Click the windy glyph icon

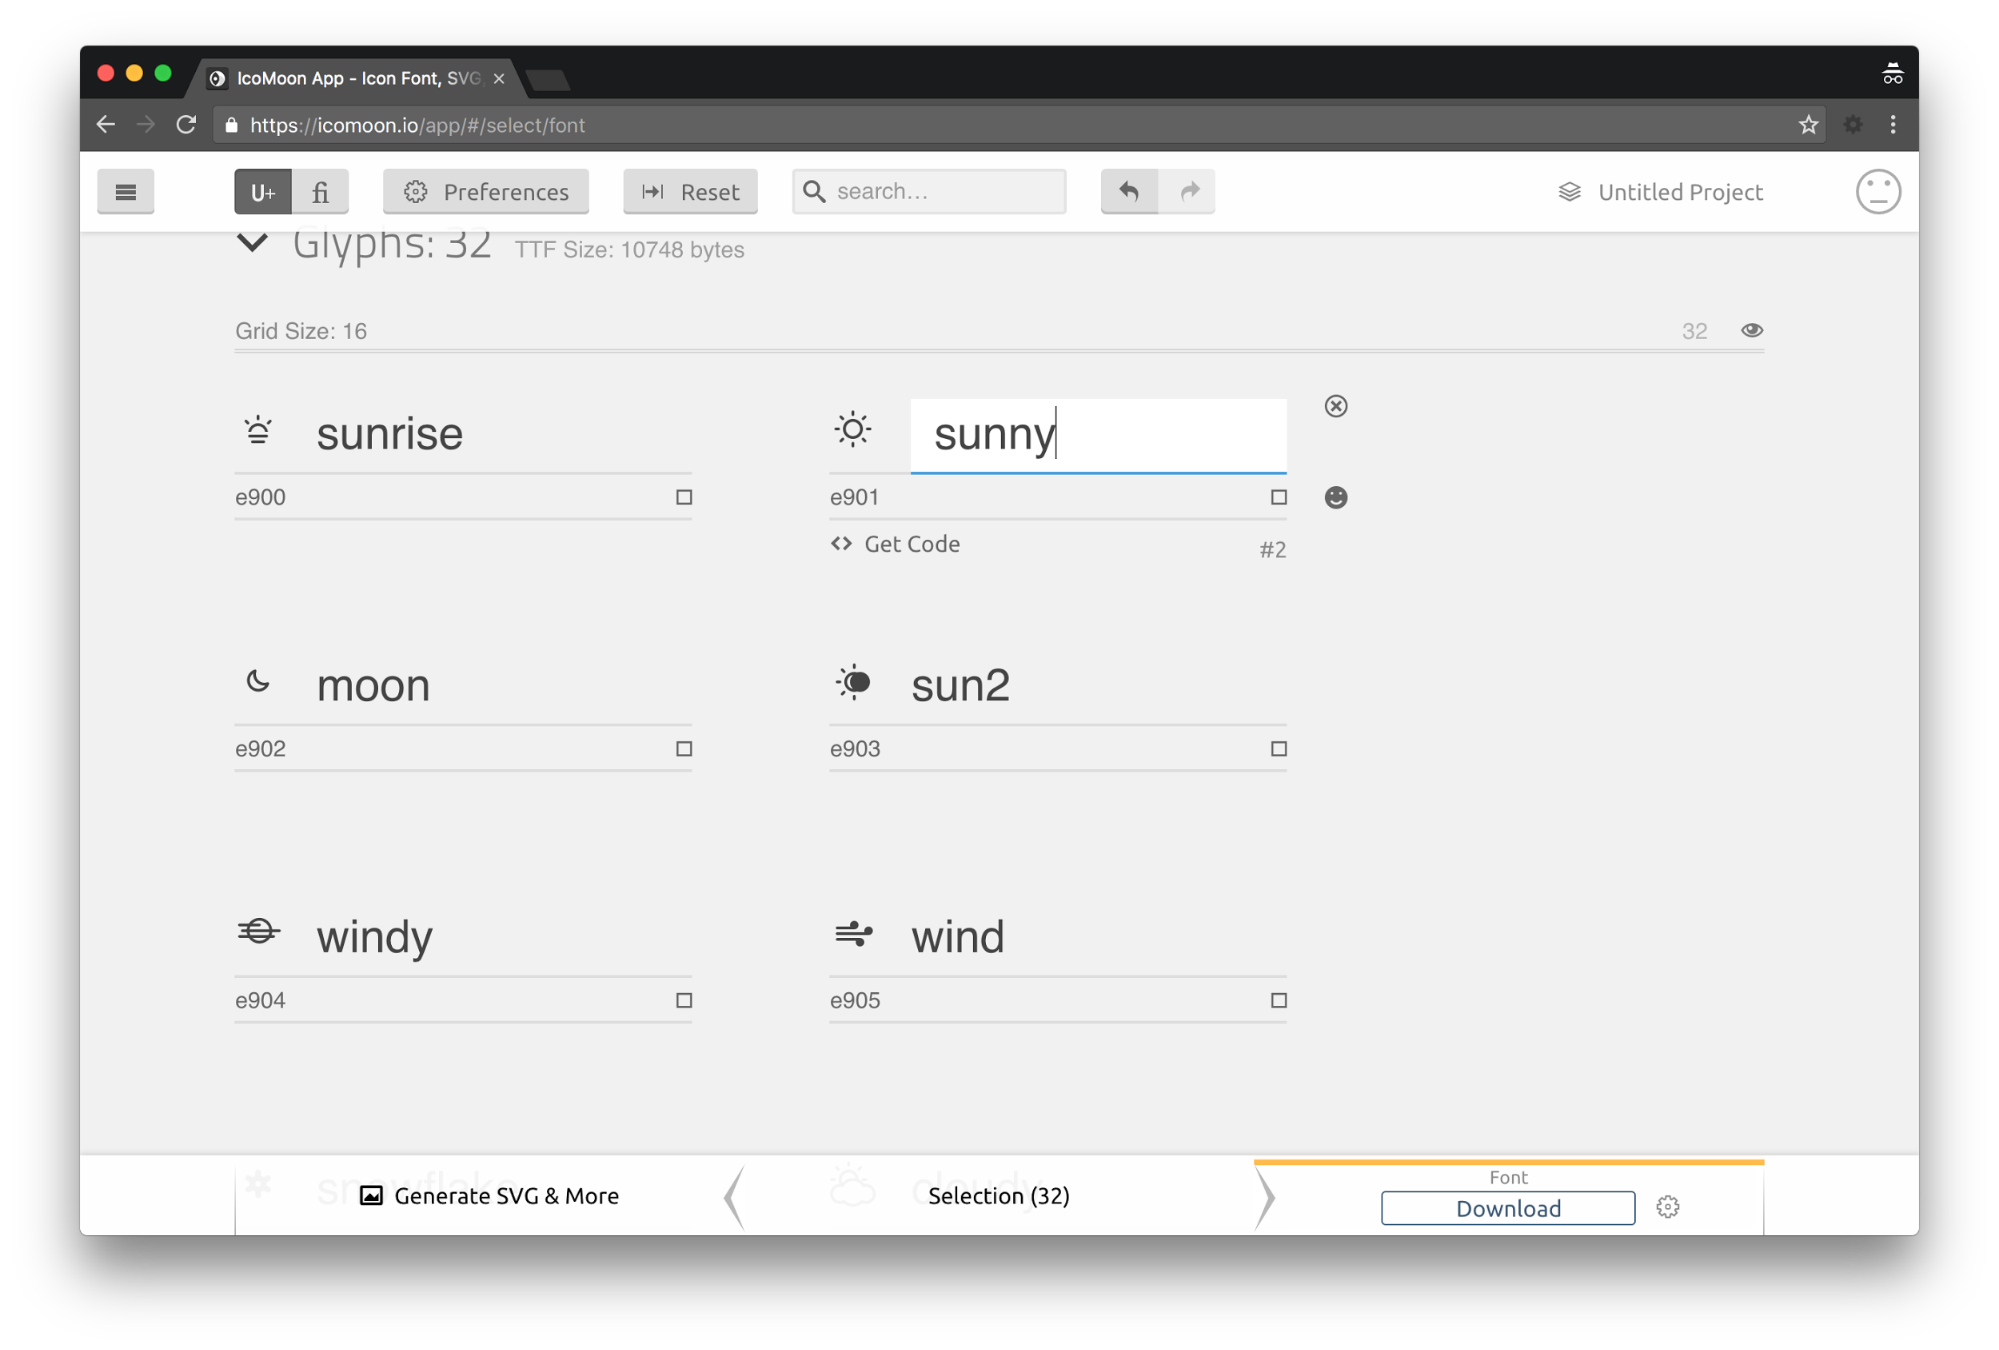click(x=258, y=935)
